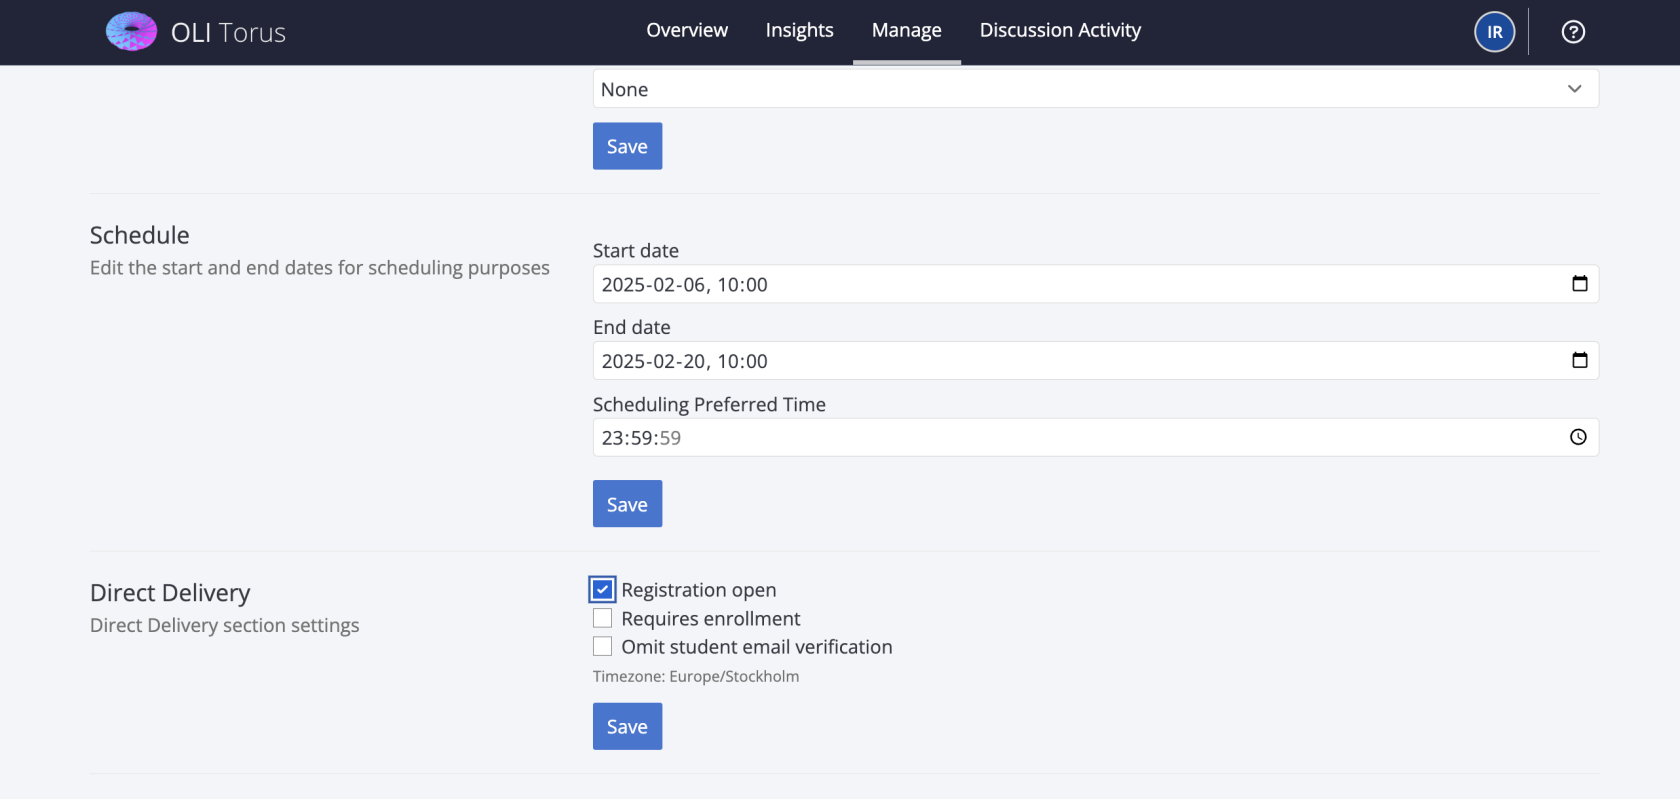Uncheck Registration open checkbox

[602, 590]
